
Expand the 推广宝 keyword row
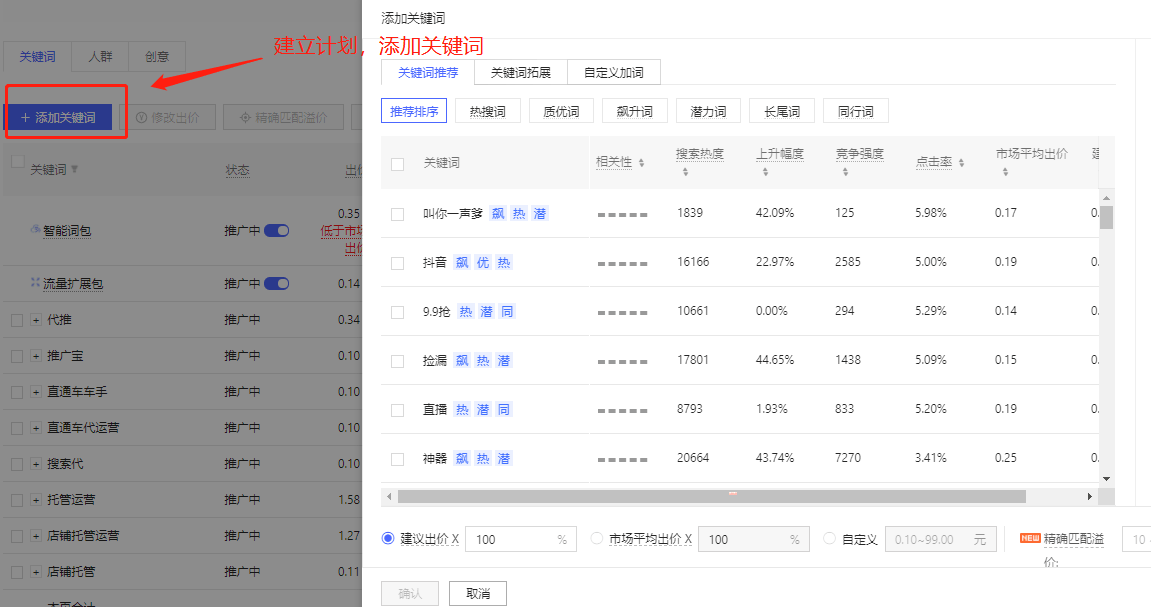(x=35, y=356)
